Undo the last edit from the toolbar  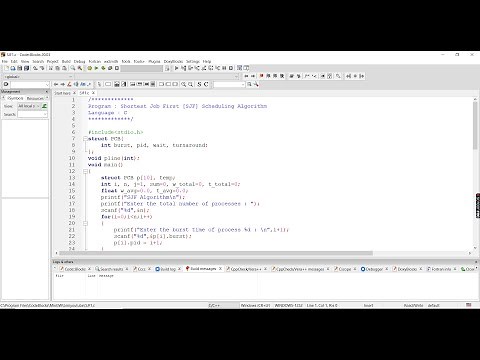coord(35,68)
